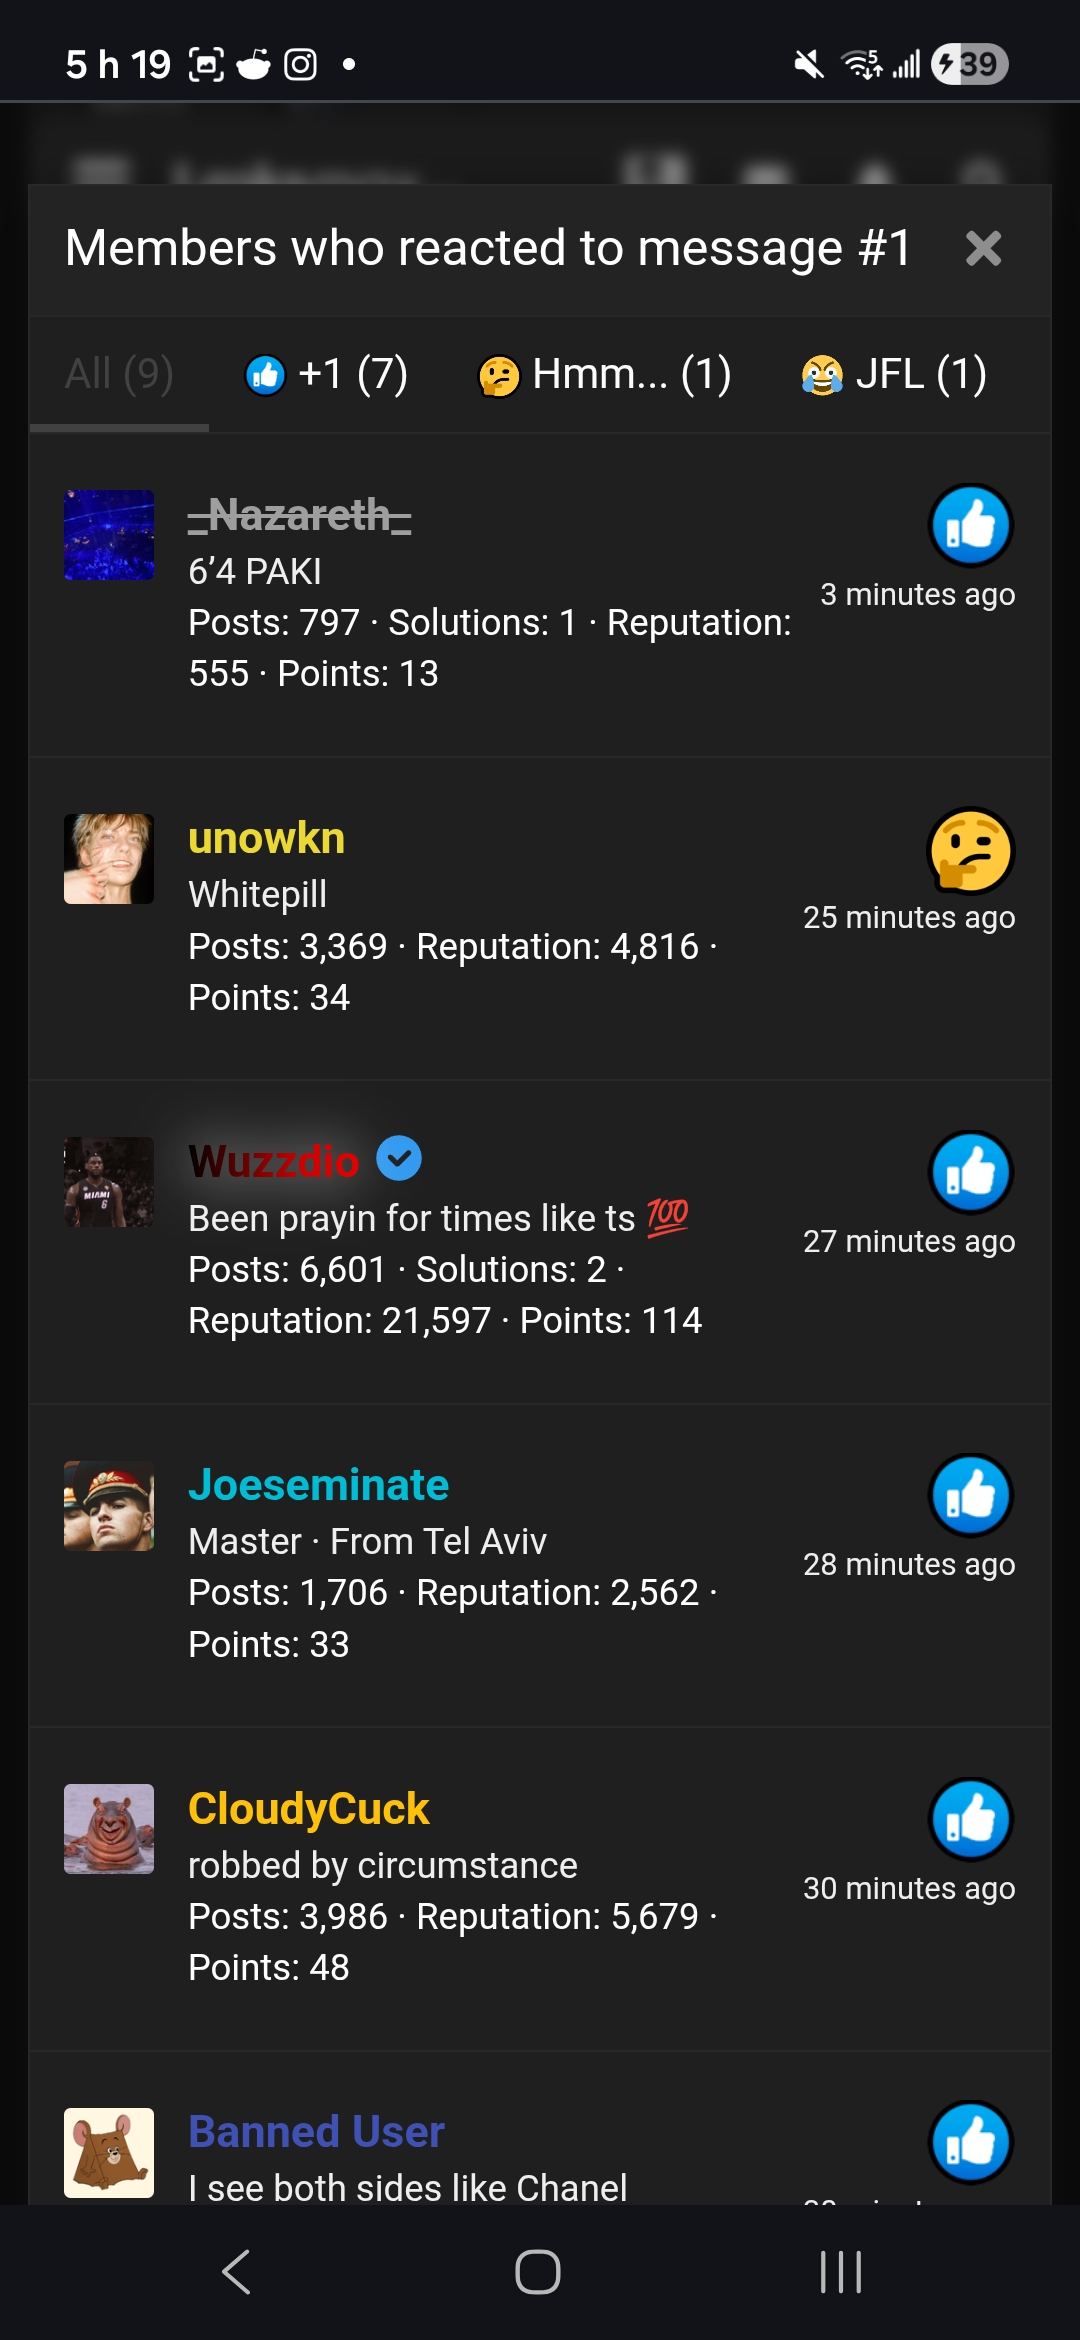Screen dimensions: 1080x2340
Task: Tap the Android back navigation button
Action: 237,2270
